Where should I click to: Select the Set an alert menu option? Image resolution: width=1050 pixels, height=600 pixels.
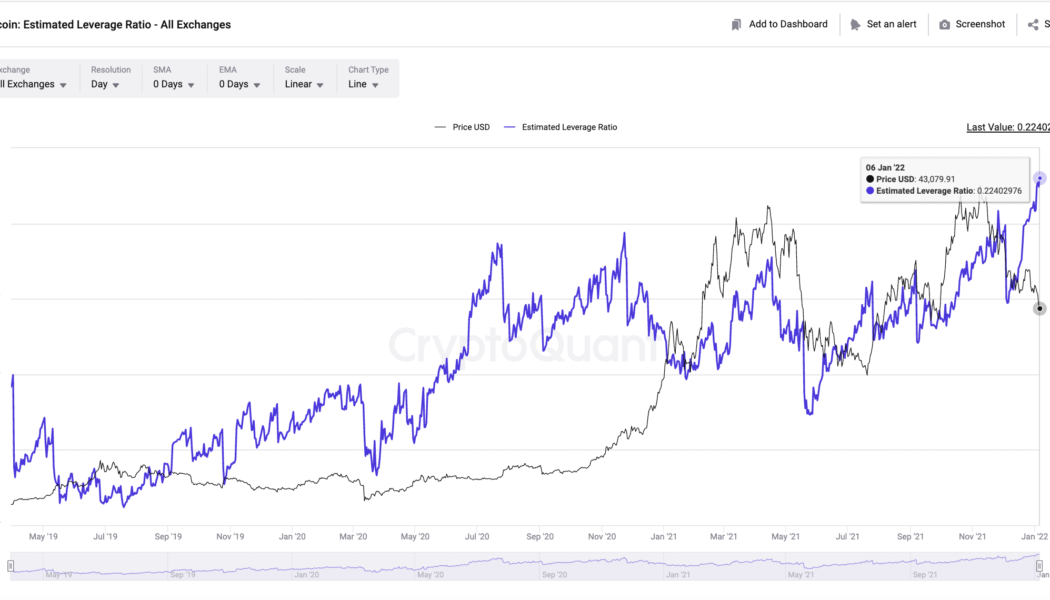[883, 24]
